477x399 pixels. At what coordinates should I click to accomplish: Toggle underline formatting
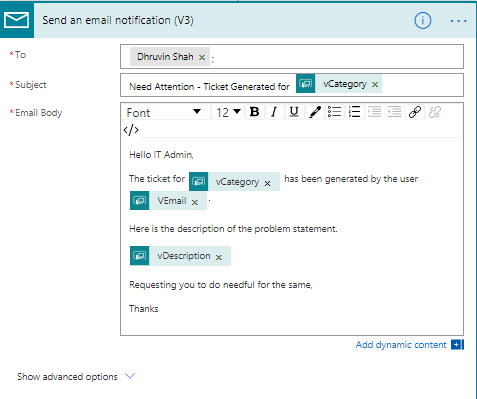pyautogui.click(x=294, y=112)
